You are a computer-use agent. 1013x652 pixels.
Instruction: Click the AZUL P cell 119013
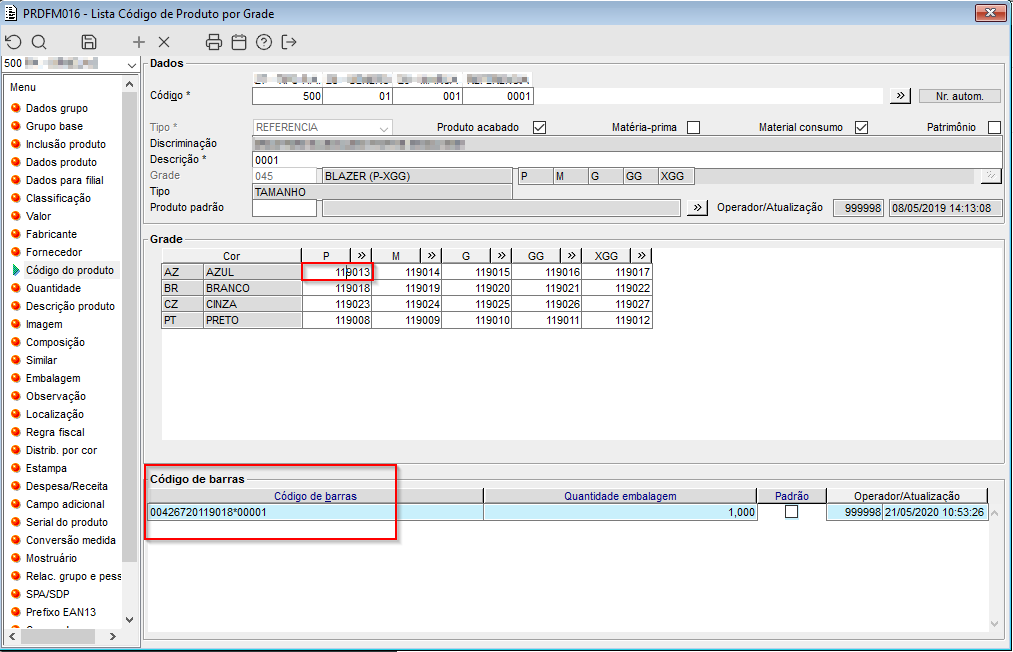(x=337, y=272)
